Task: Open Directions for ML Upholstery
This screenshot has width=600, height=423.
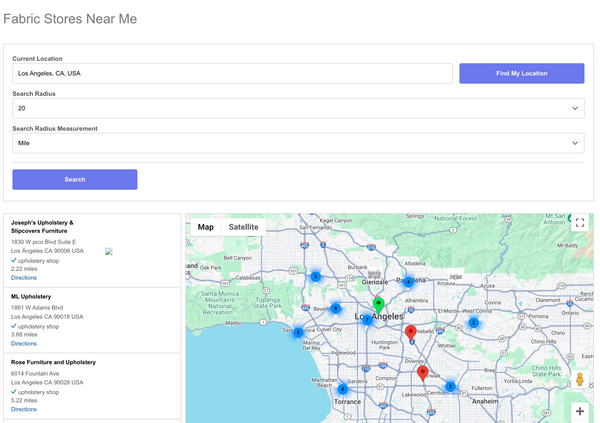Action: (24, 343)
